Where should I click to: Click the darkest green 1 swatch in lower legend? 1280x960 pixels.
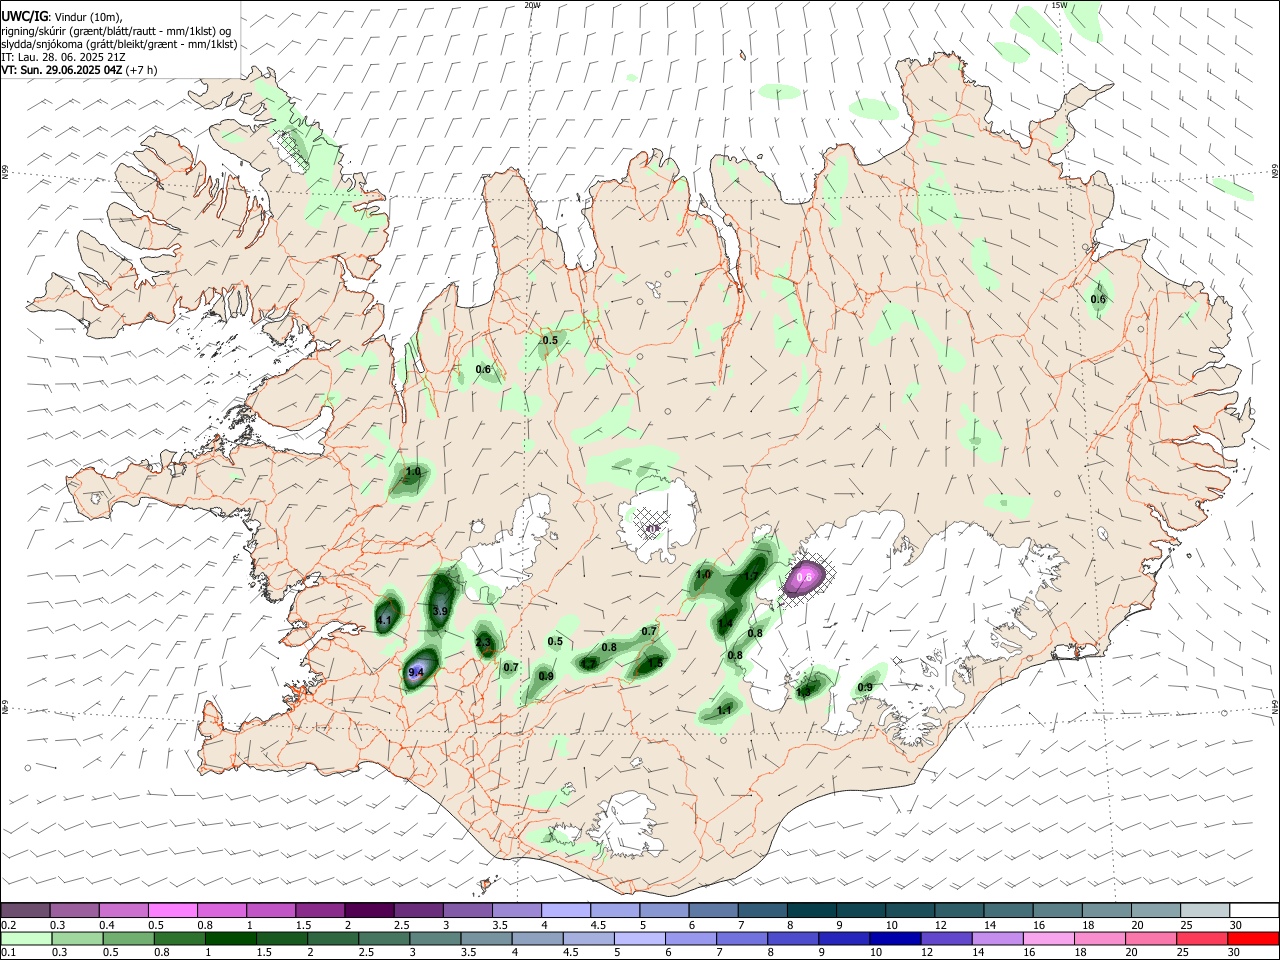pyautogui.click(x=231, y=938)
